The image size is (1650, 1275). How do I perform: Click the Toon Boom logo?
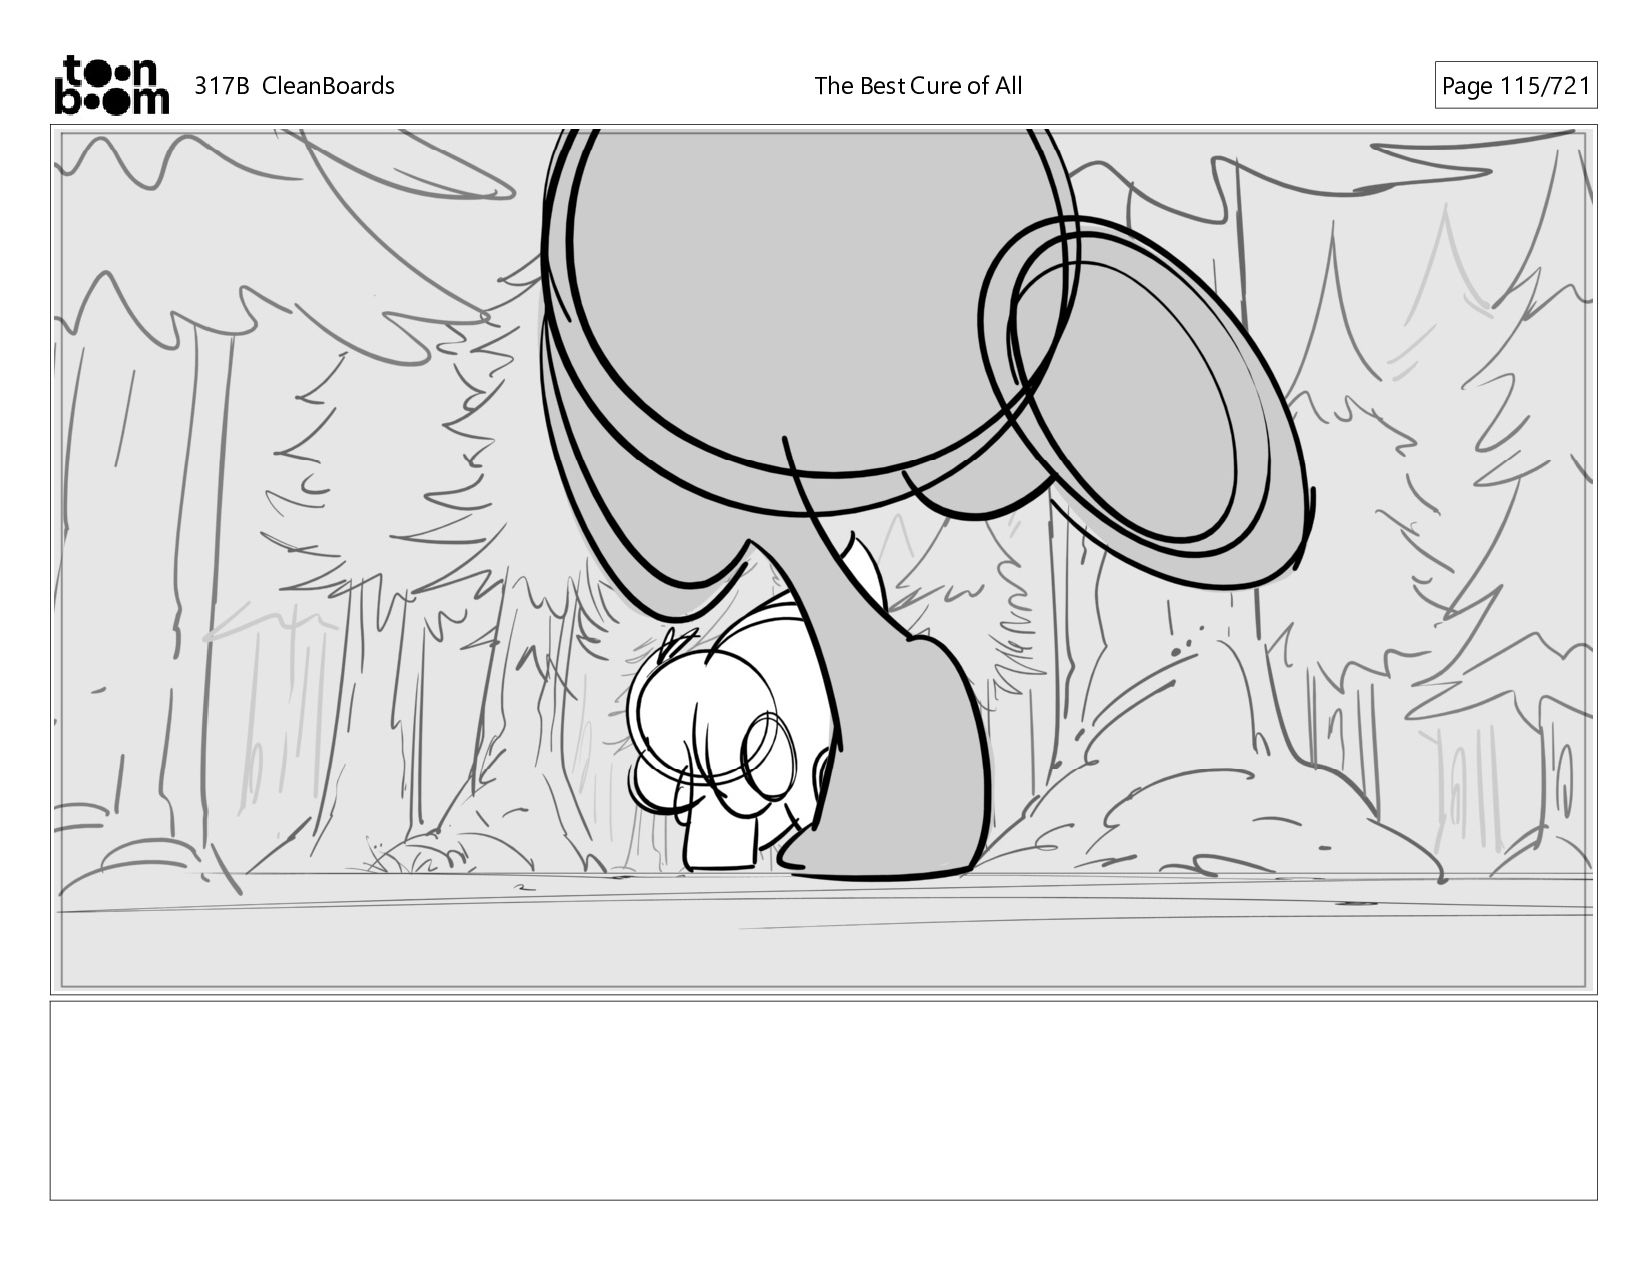(111, 85)
